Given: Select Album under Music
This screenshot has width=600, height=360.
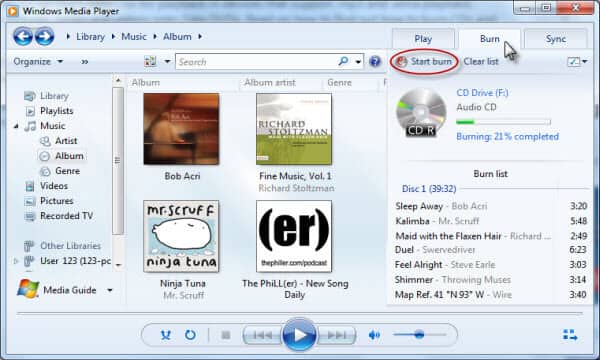Looking at the screenshot, I should click(69, 156).
